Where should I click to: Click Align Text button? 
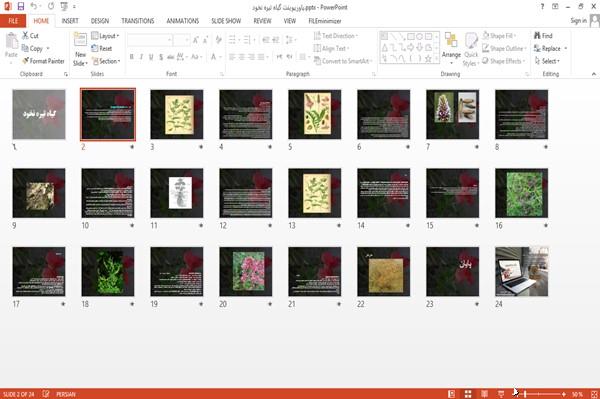(x=331, y=48)
